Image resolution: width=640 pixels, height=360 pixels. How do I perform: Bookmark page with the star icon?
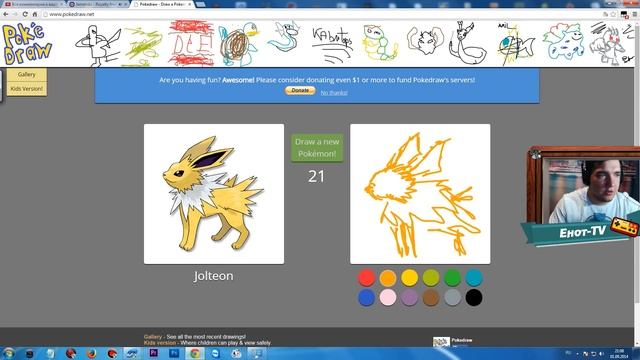[613, 14]
